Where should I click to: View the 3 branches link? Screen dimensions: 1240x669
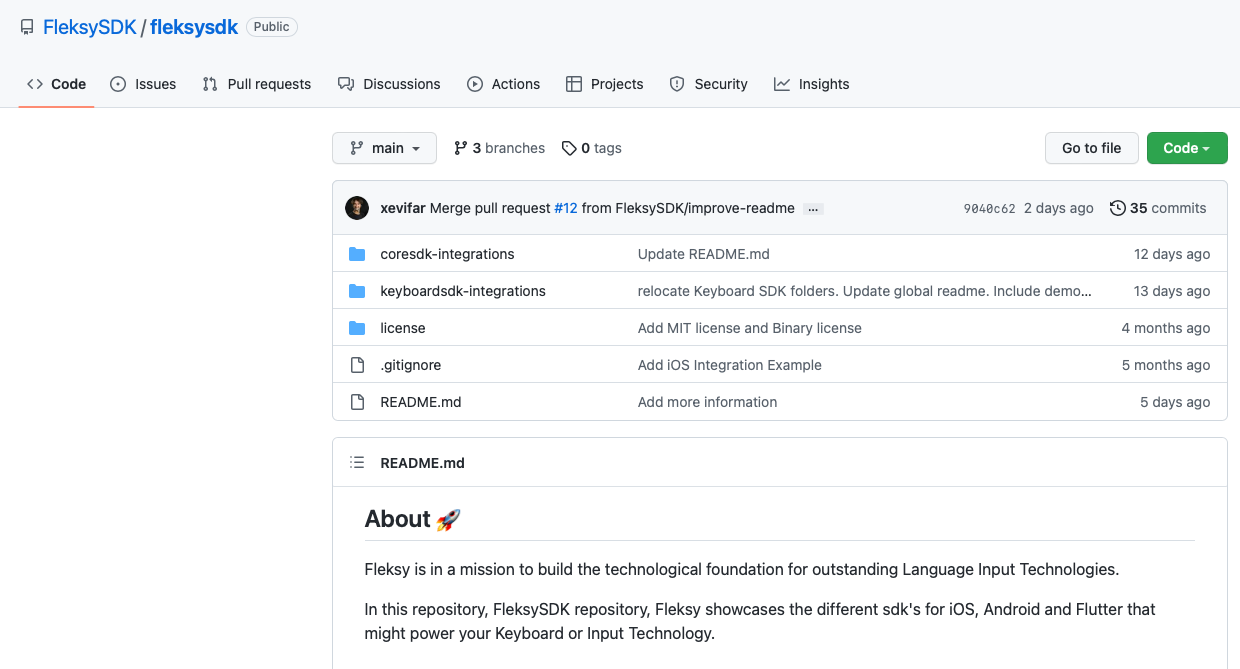499,148
